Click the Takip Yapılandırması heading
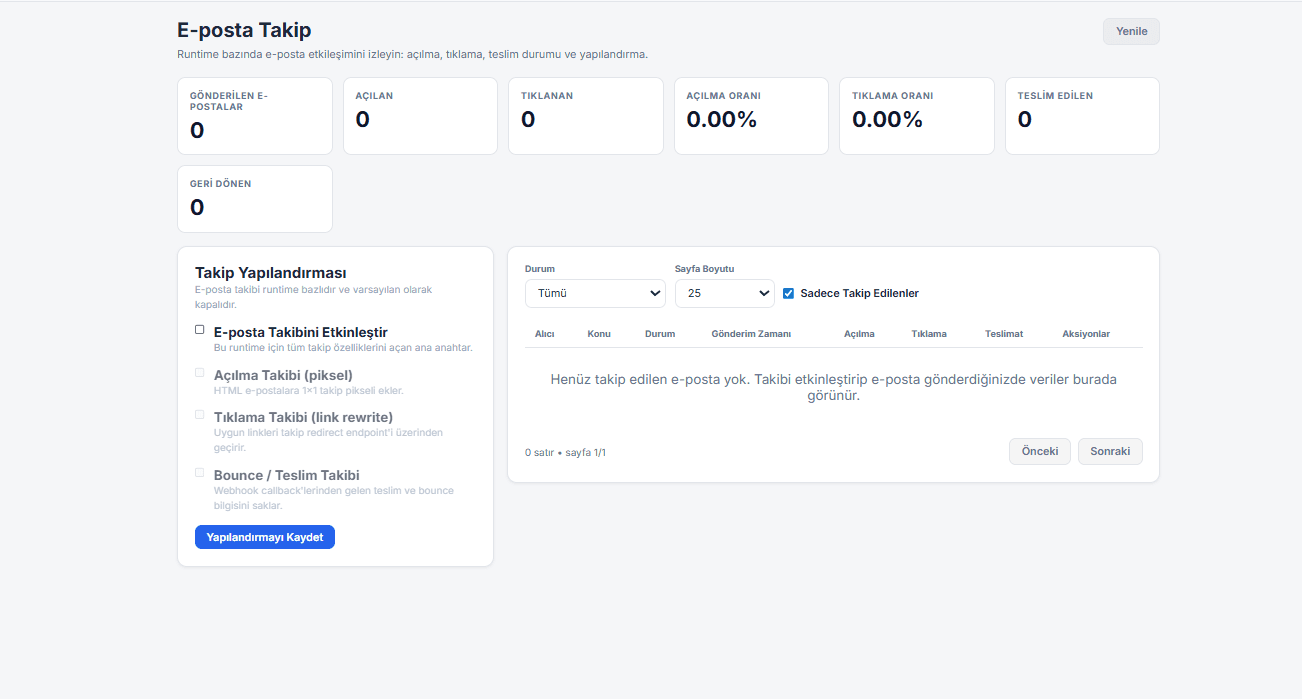1302x699 pixels. (x=271, y=272)
